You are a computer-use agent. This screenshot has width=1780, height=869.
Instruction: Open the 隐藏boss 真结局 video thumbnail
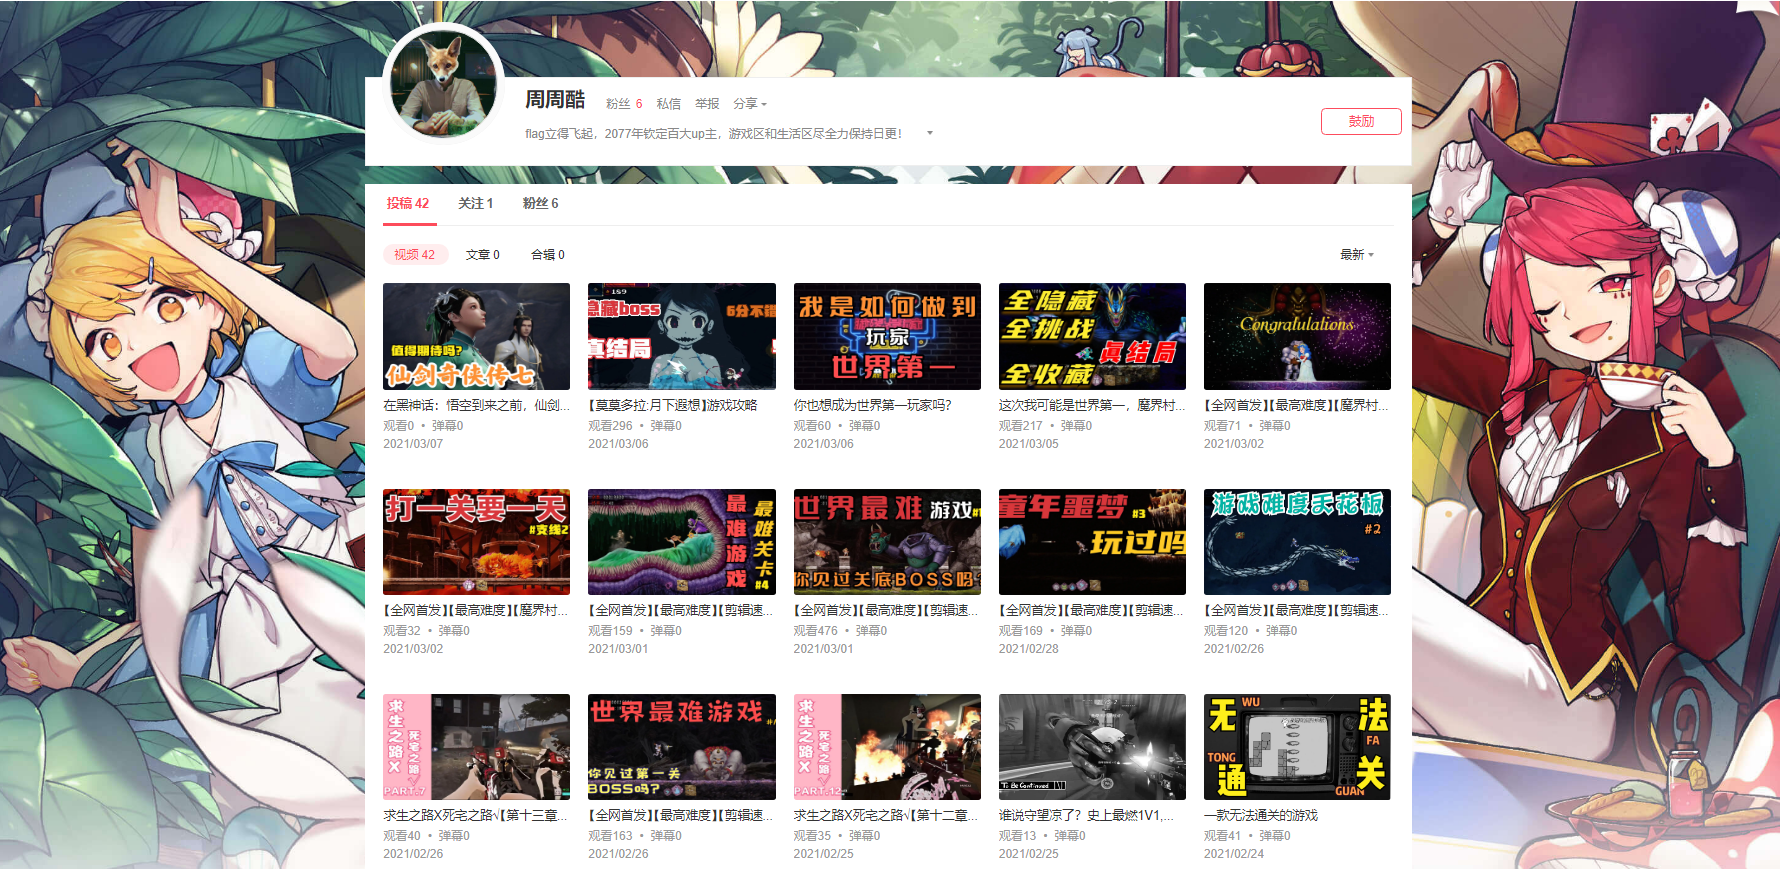682,336
